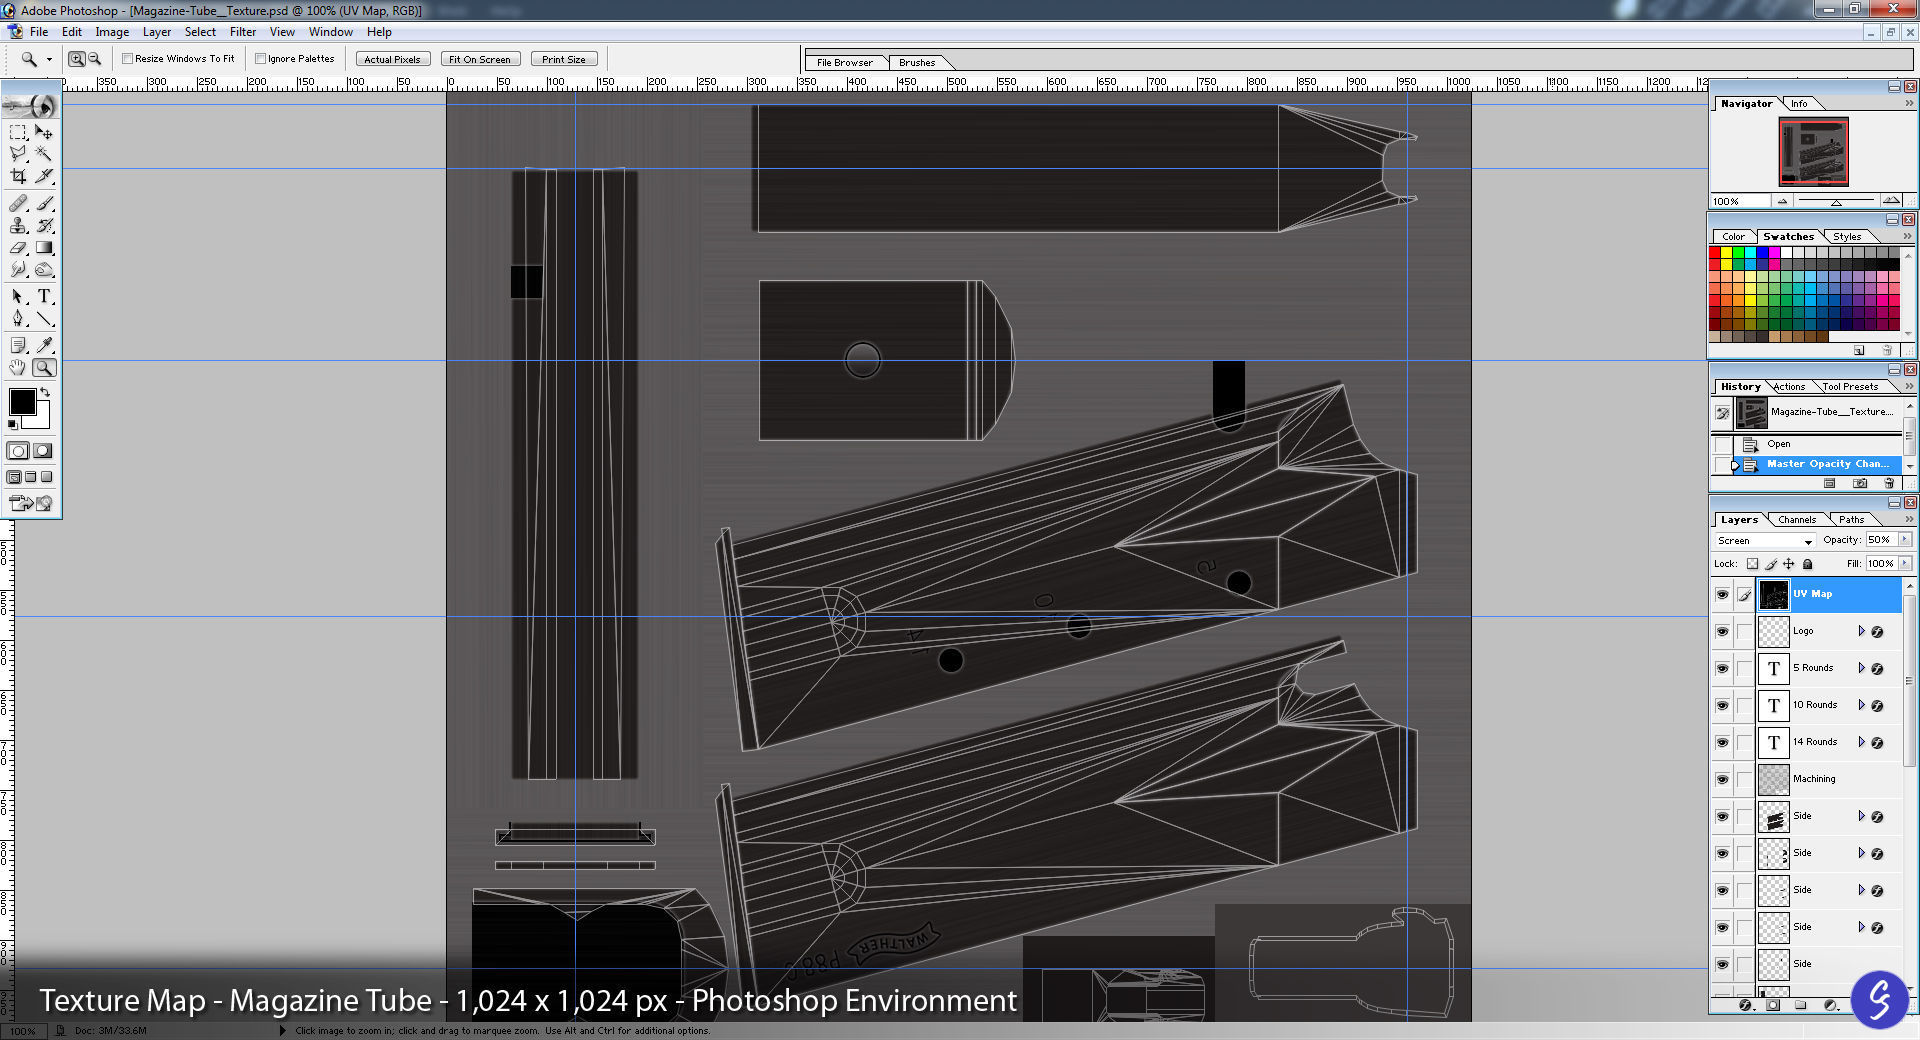Switch to the Paths tab
This screenshot has width=1920, height=1040.
(1851, 520)
